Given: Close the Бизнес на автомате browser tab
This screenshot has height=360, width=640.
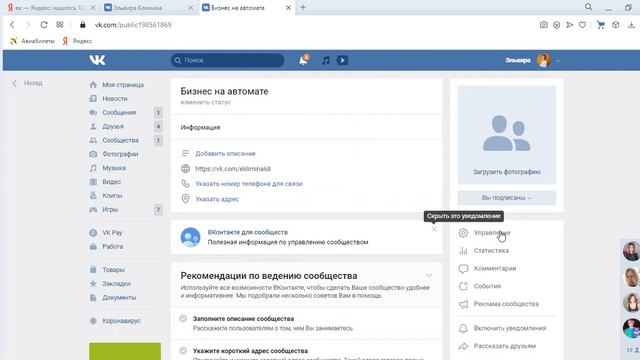Looking at the screenshot, I should (x=288, y=8).
